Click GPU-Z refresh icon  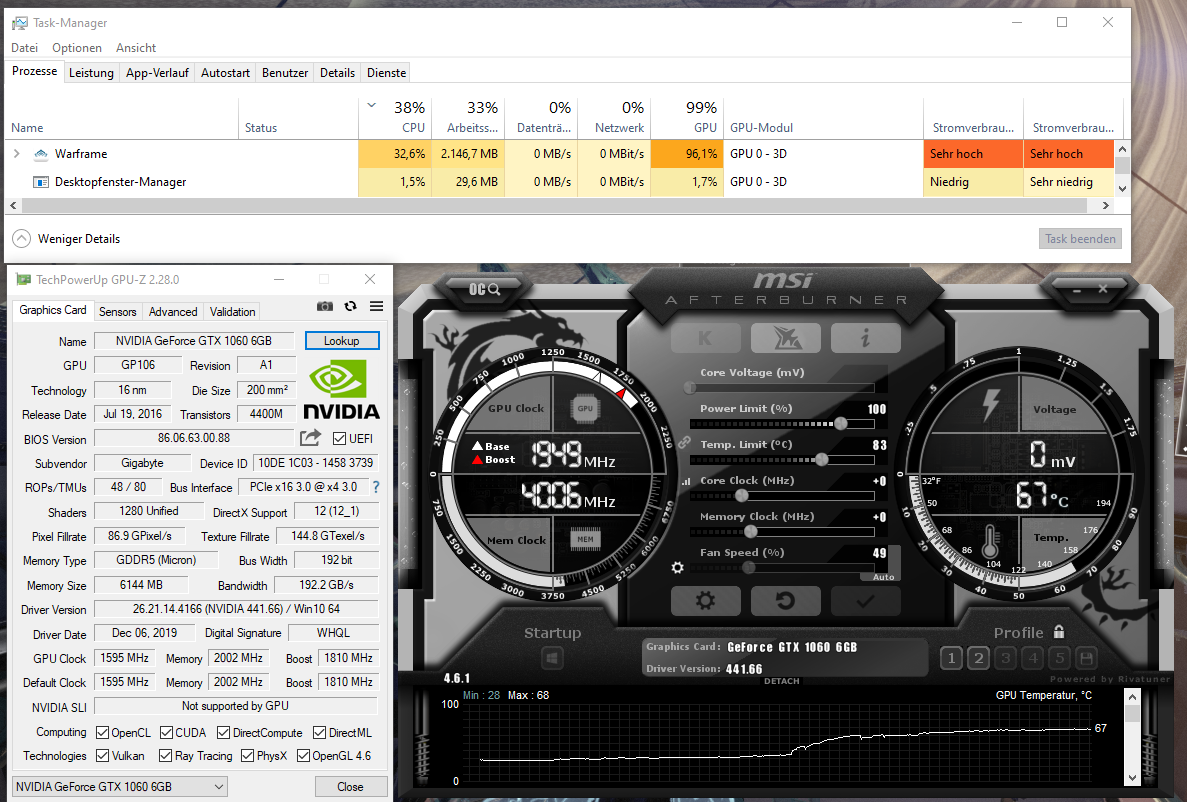(350, 307)
